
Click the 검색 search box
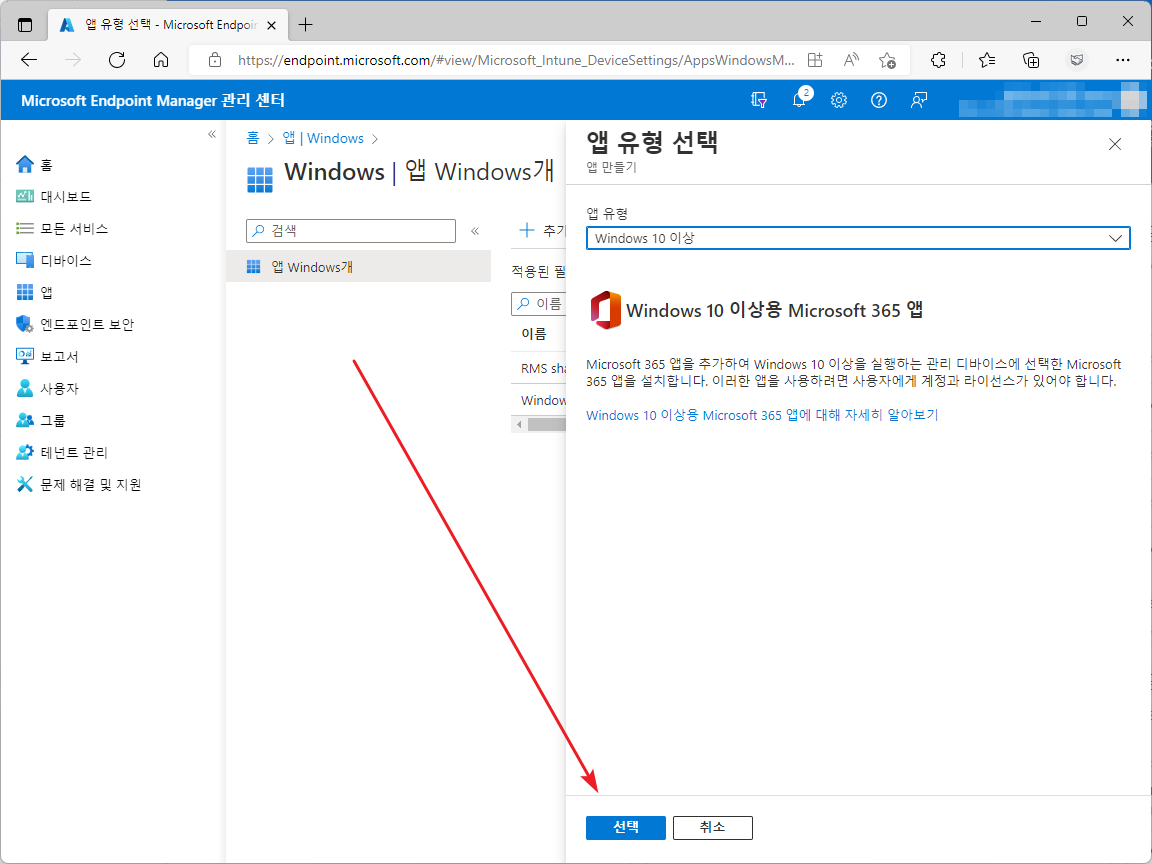click(351, 231)
